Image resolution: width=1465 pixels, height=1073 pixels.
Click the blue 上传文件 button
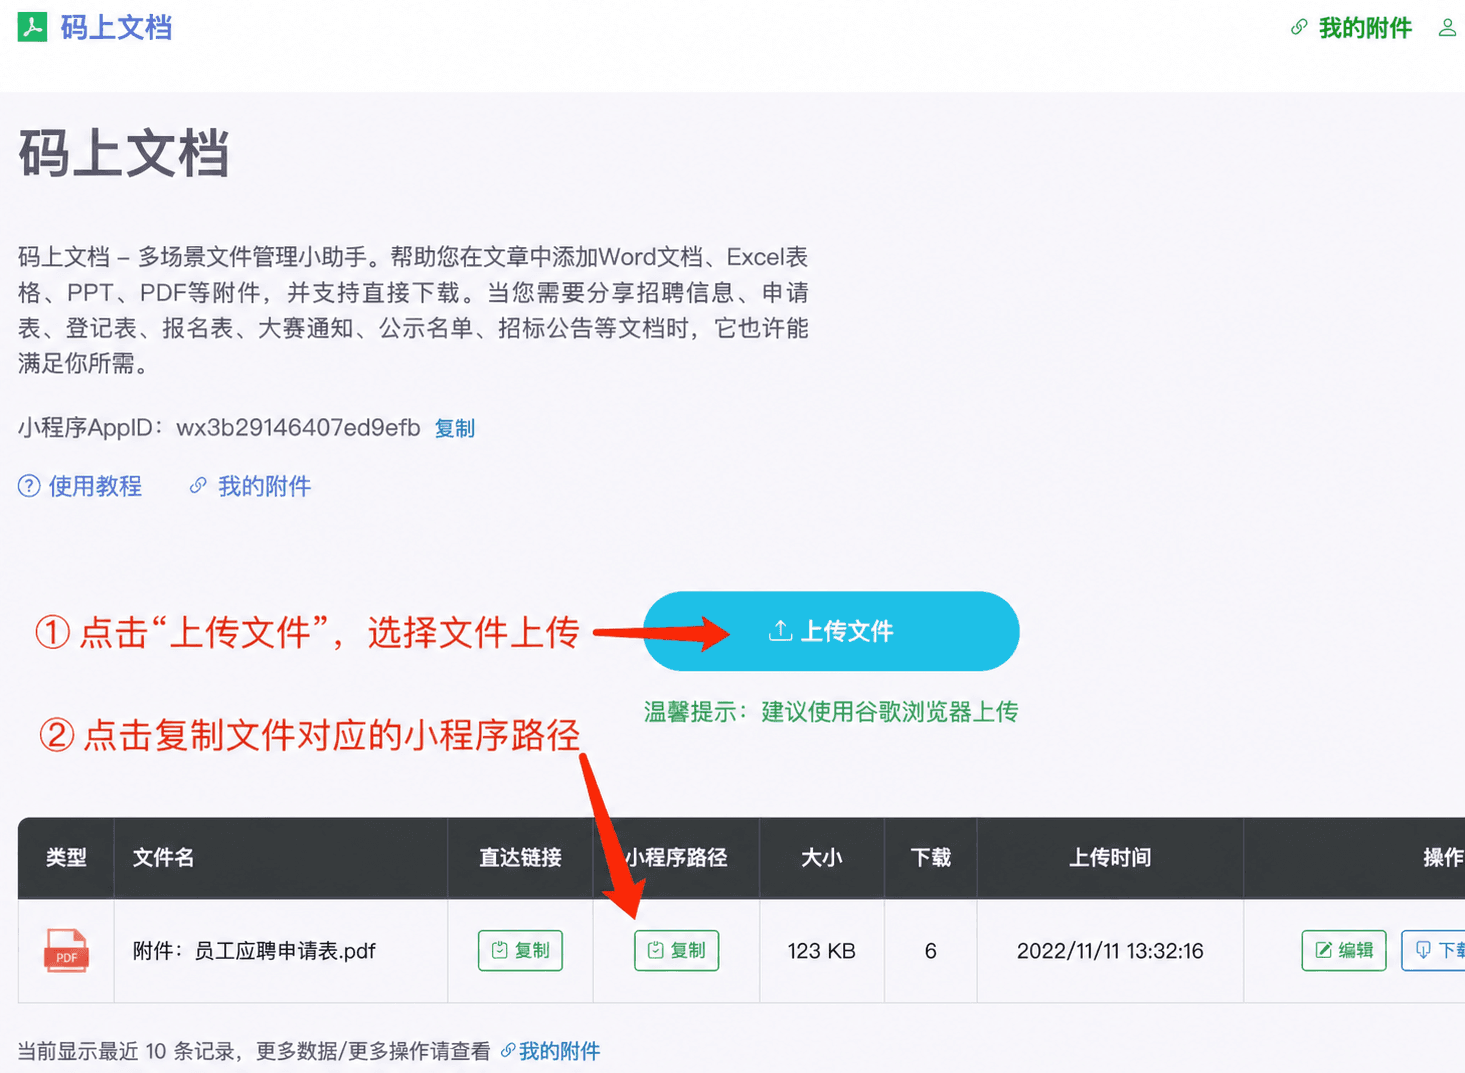831,631
